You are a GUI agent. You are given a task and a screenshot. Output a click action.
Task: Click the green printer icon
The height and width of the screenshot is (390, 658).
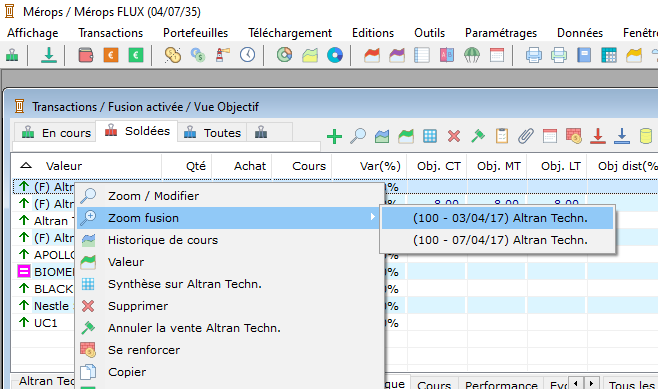pos(559,55)
